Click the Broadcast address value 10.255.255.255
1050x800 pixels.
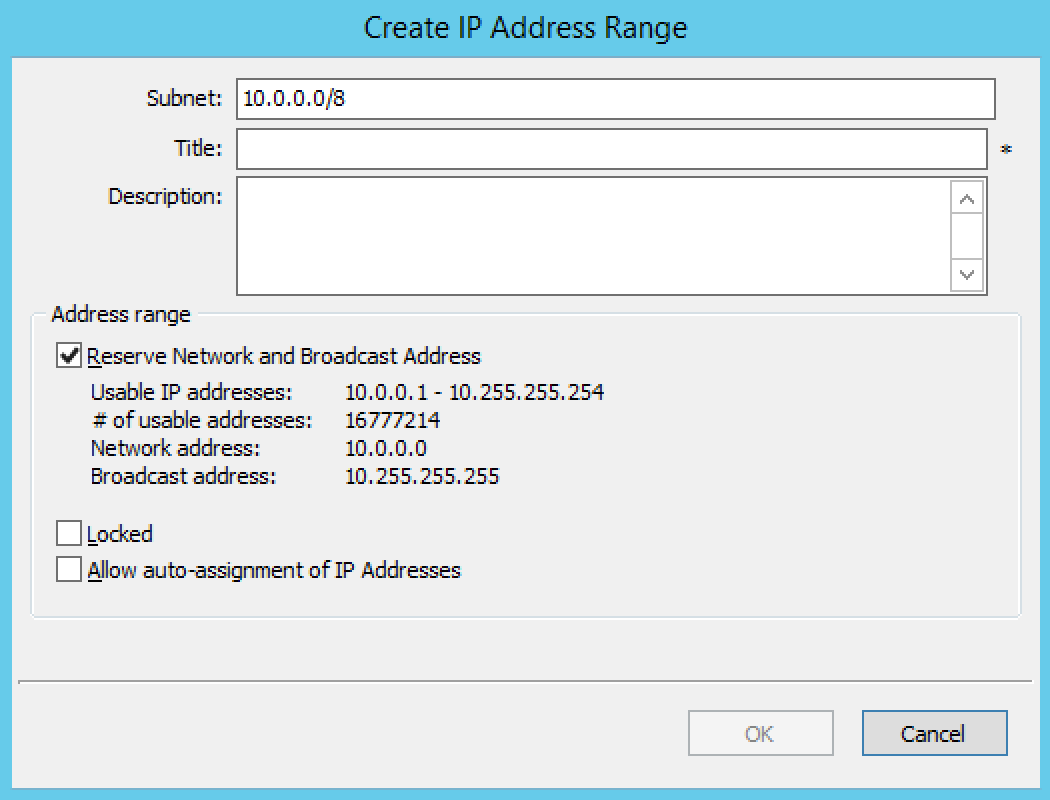(422, 476)
